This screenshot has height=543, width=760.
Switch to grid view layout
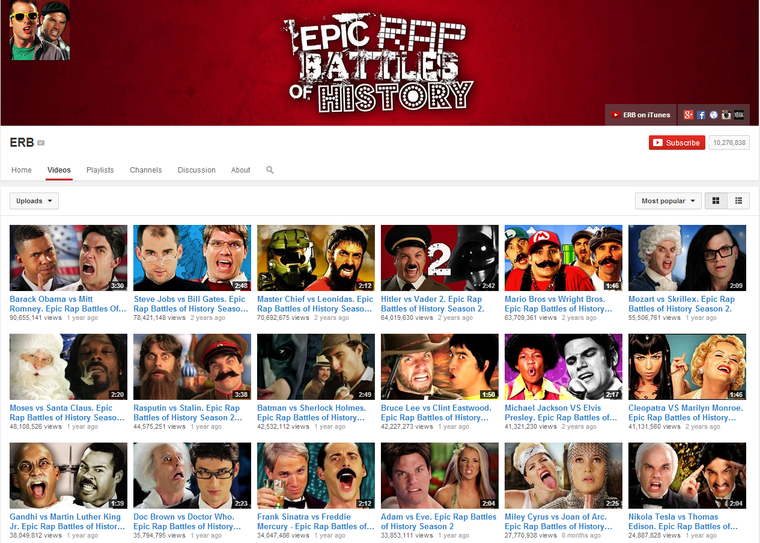pyautogui.click(x=715, y=201)
